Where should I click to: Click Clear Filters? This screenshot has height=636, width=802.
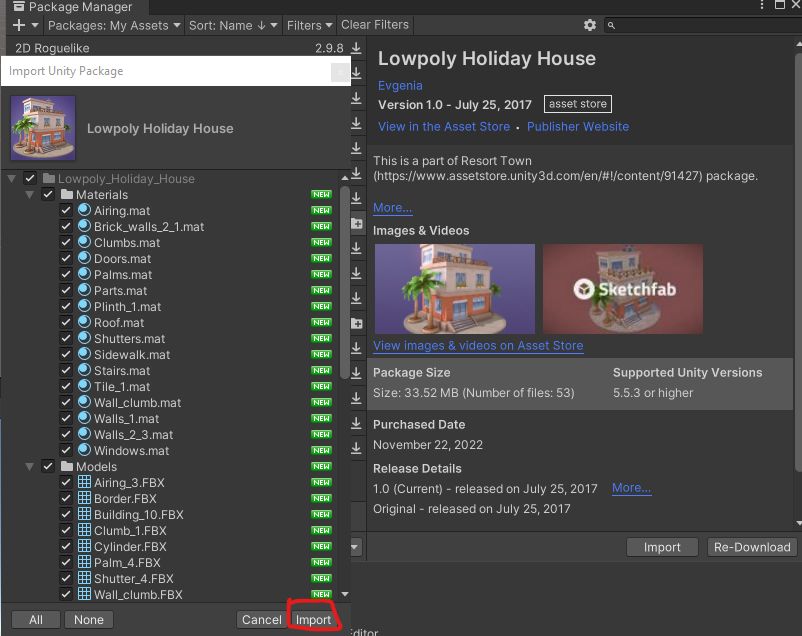[x=375, y=25]
